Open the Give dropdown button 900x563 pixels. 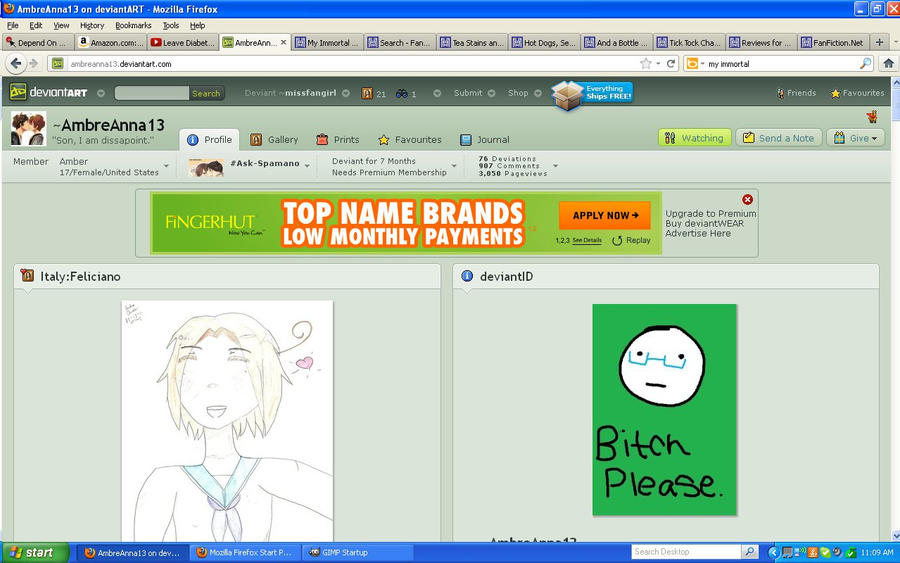855,138
